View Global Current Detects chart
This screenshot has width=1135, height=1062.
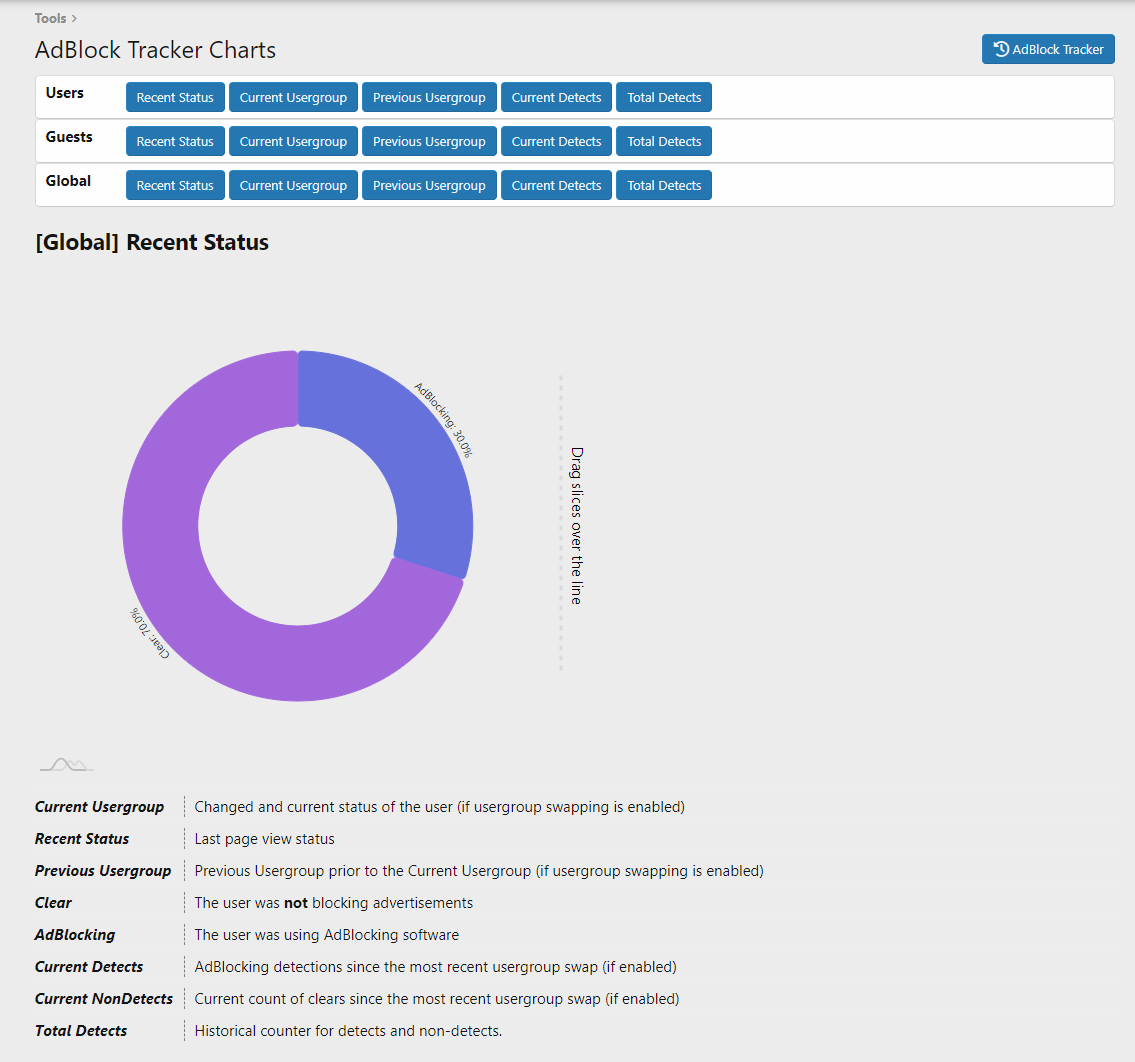coord(556,186)
